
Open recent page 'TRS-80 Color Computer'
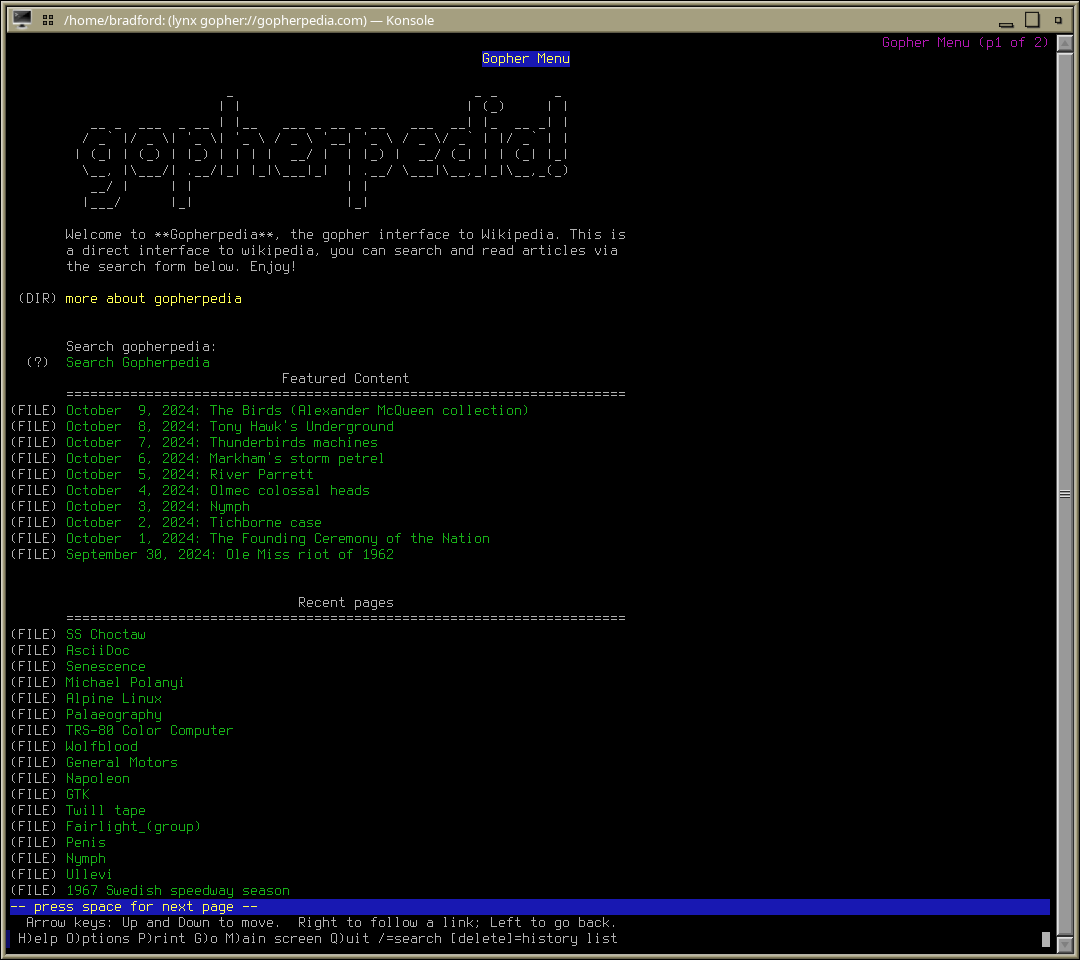[149, 730]
